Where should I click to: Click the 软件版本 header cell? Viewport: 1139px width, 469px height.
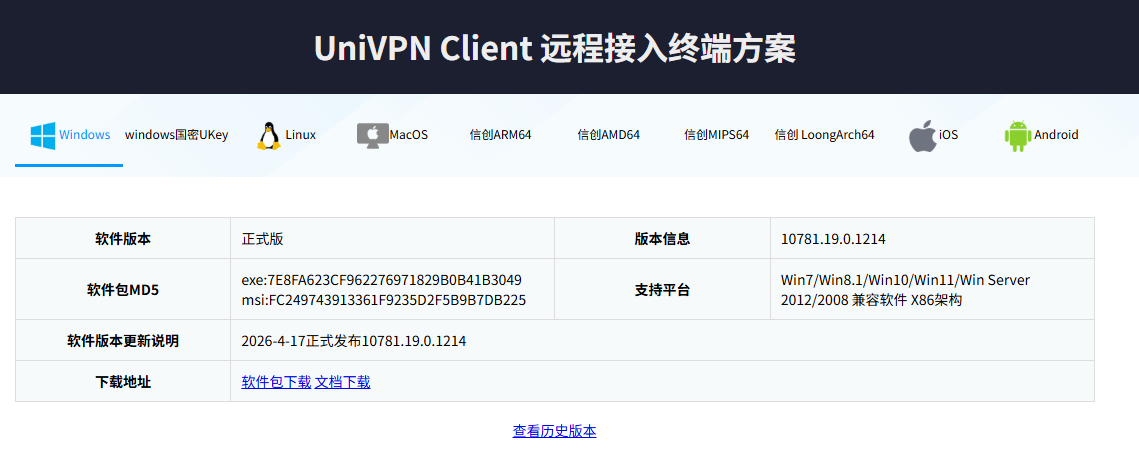tap(123, 238)
